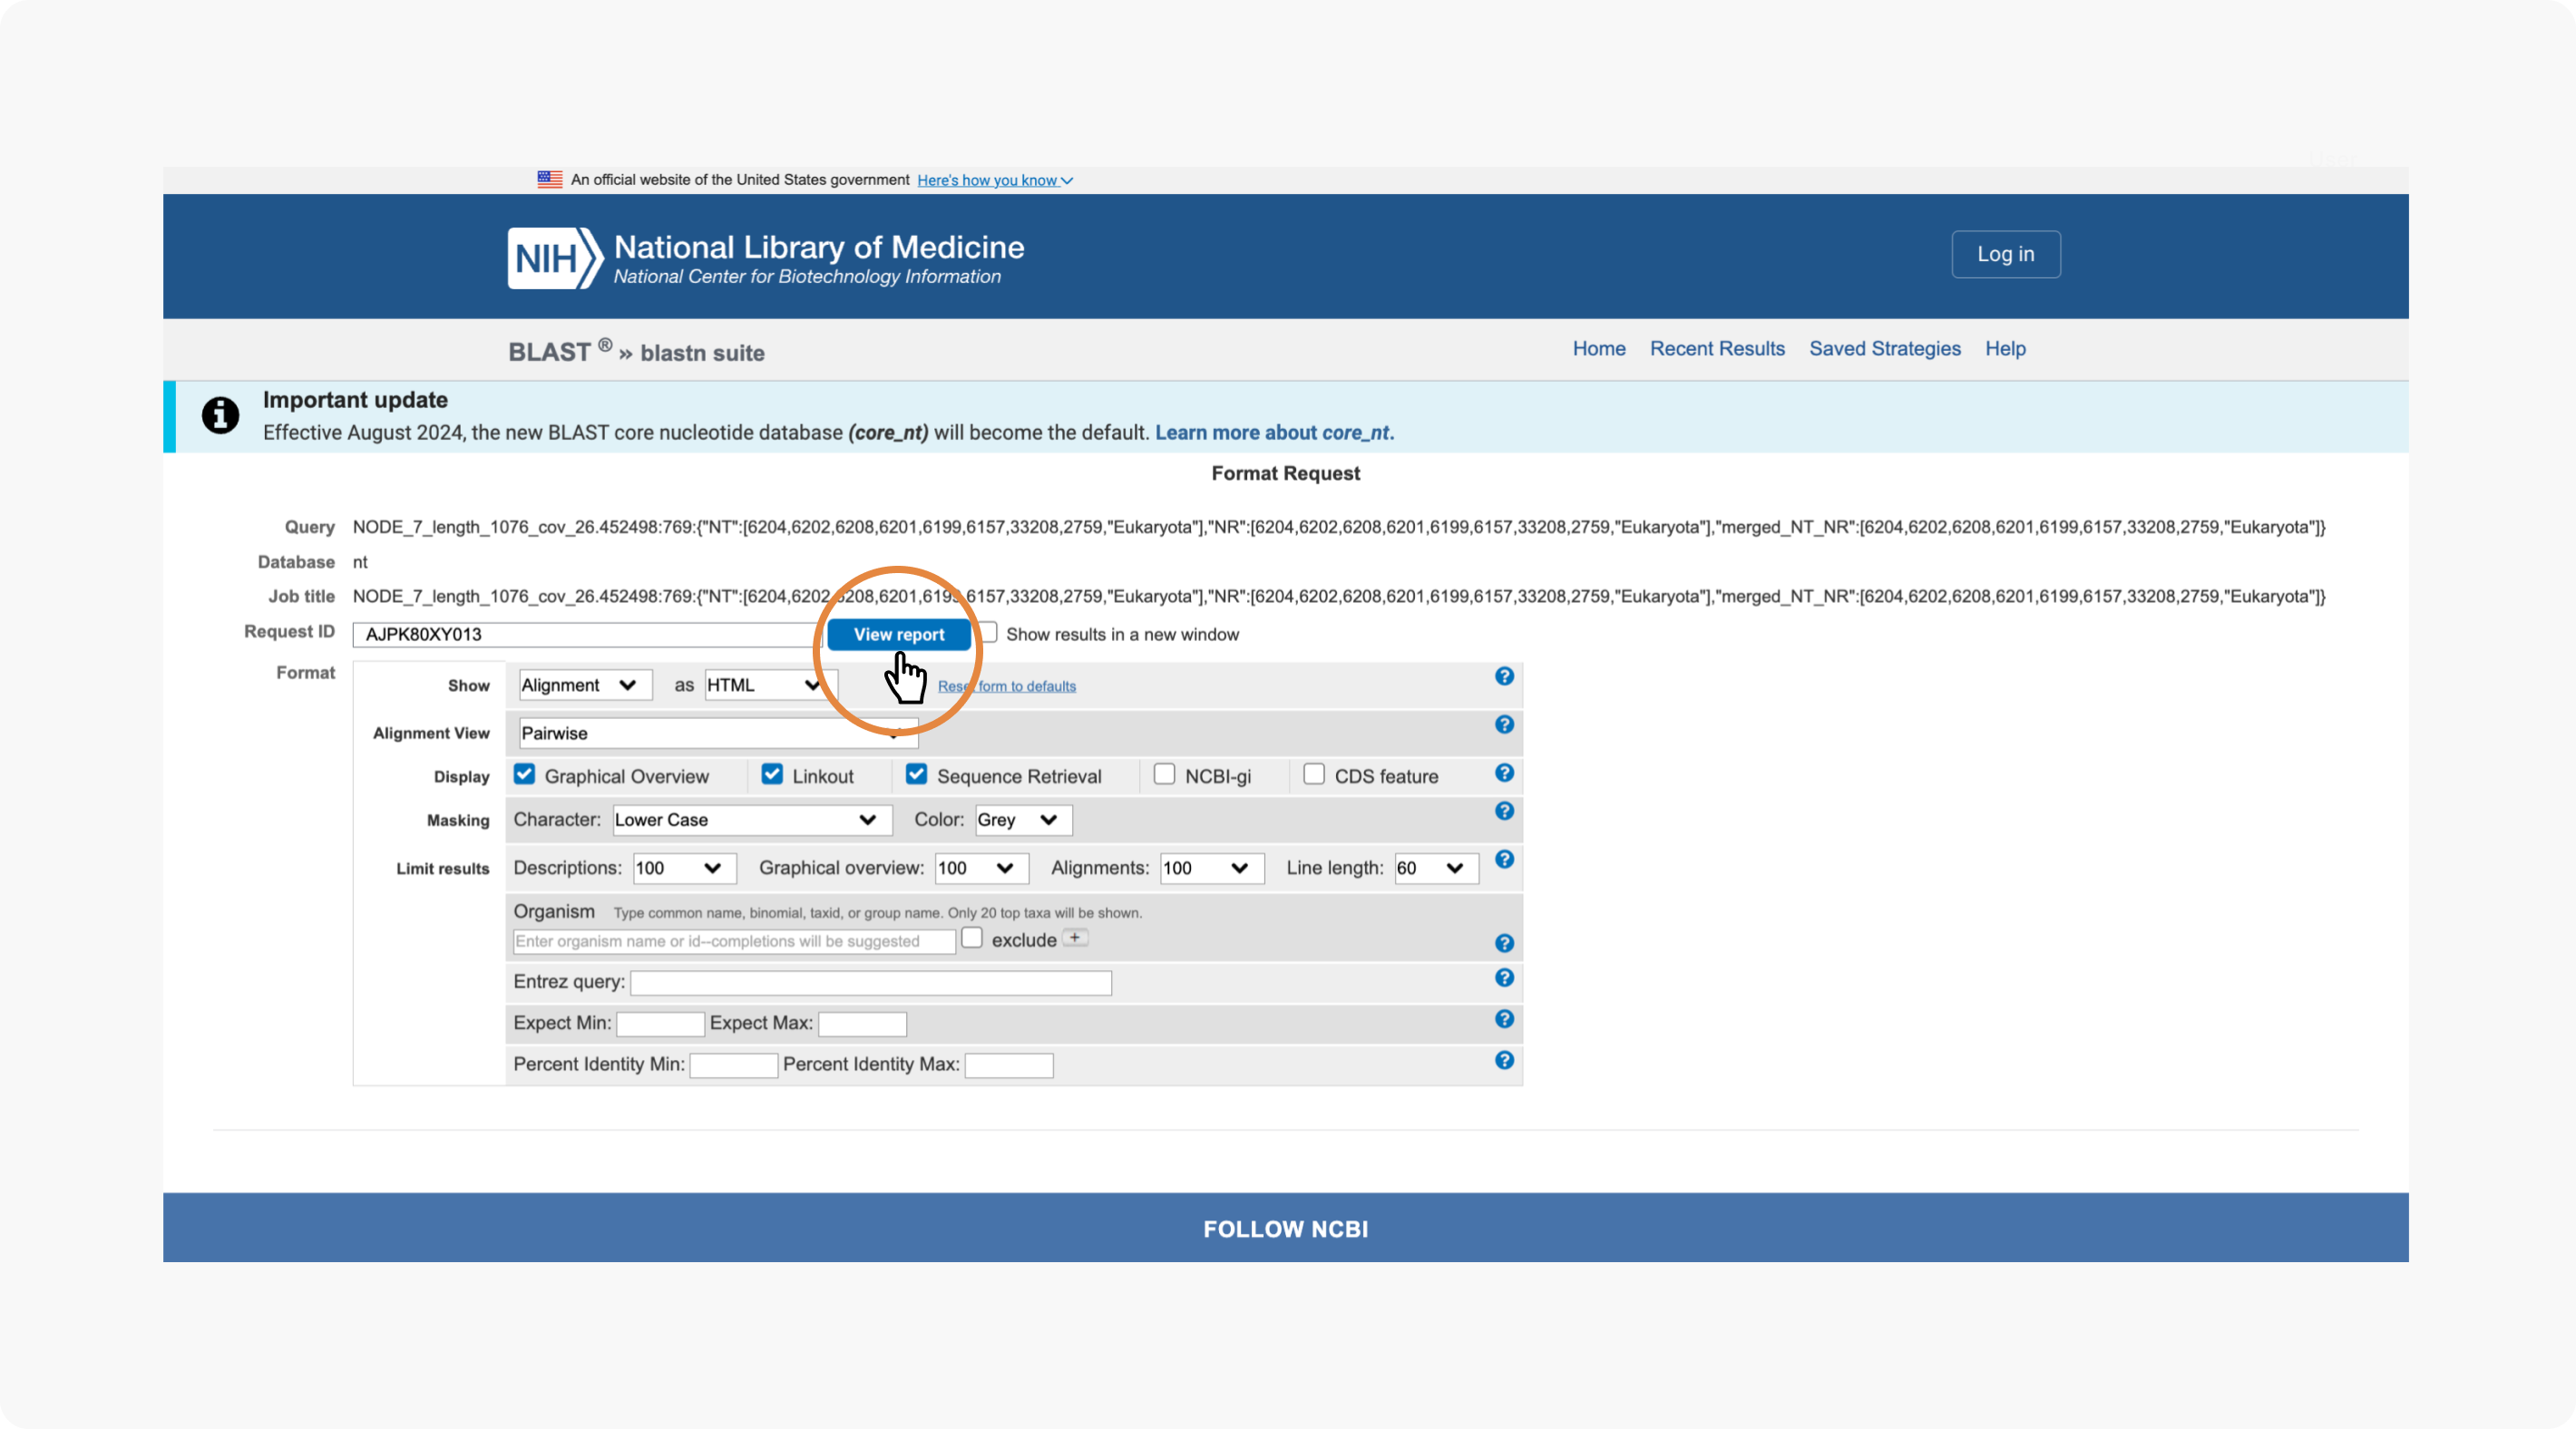Image resolution: width=2576 pixels, height=1429 pixels.
Task: Click the plus icon next to exclude
Action: tap(1075, 938)
